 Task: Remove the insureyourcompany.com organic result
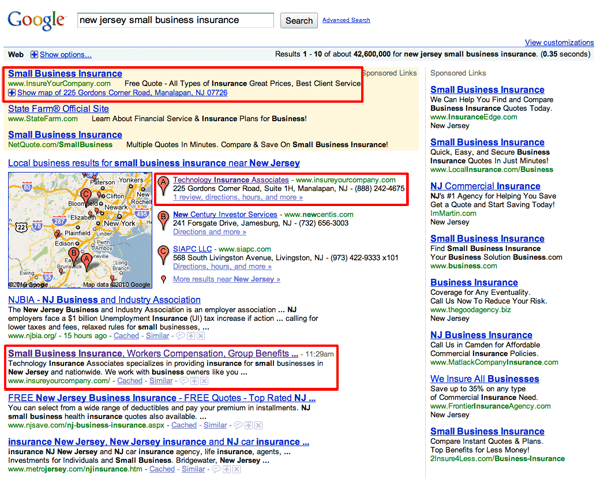point(204,381)
